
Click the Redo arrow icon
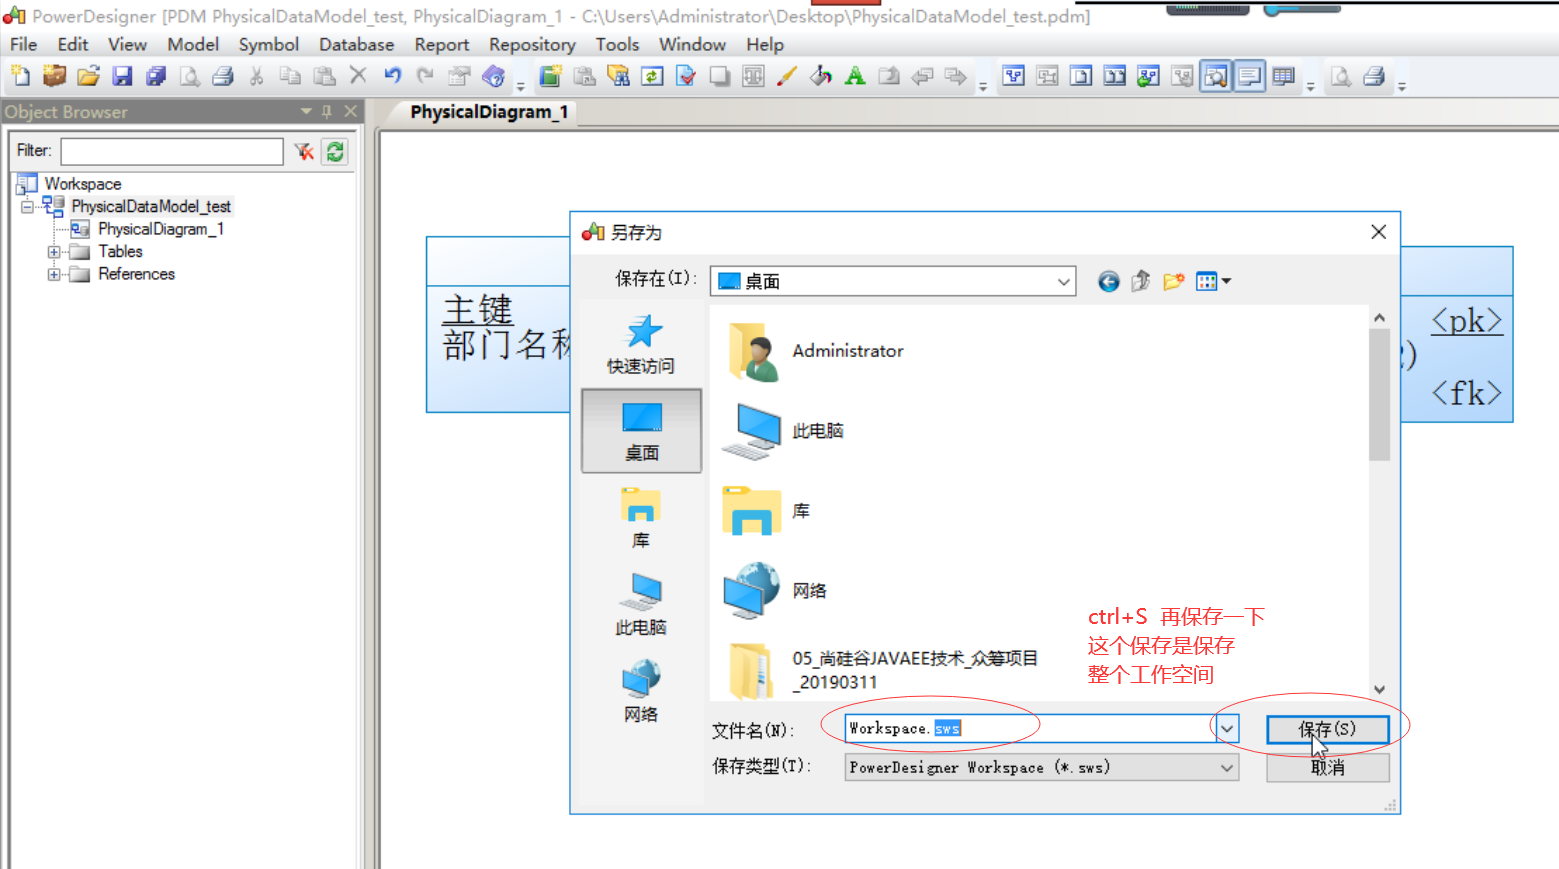tap(426, 76)
